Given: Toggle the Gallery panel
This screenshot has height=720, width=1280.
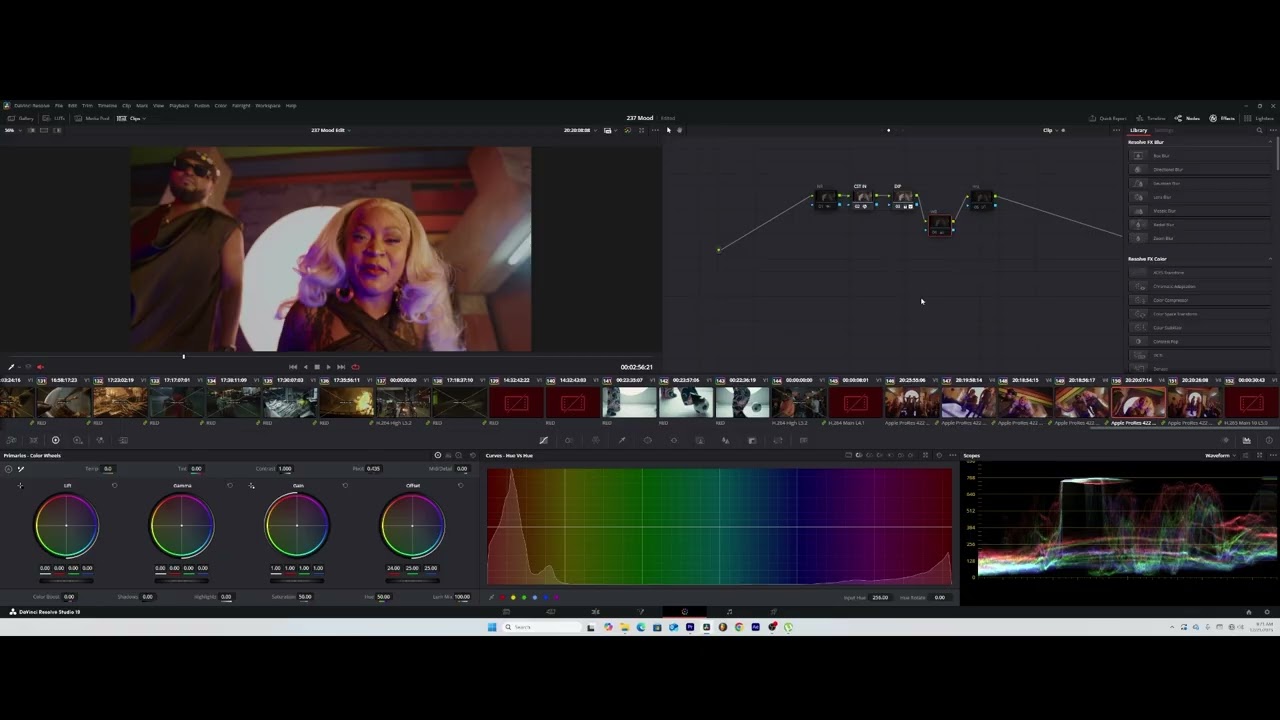Looking at the screenshot, I should pyautogui.click(x=21, y=118).
